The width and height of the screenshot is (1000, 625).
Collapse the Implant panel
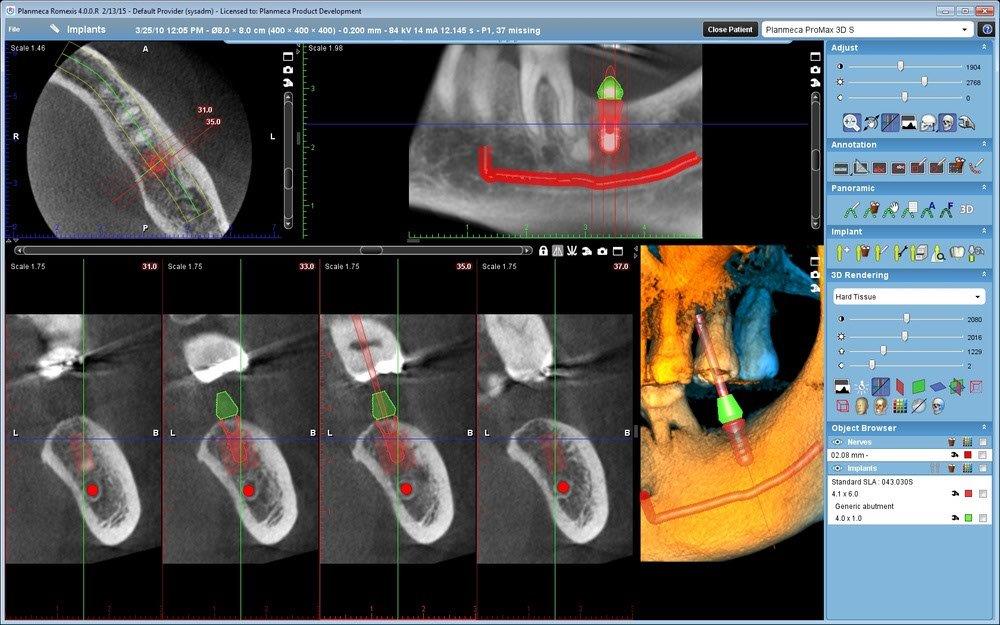(983, 232)
